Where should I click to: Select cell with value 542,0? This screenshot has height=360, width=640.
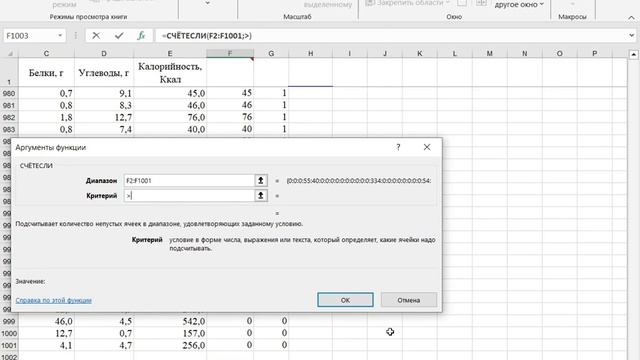(x=170, y=321)
